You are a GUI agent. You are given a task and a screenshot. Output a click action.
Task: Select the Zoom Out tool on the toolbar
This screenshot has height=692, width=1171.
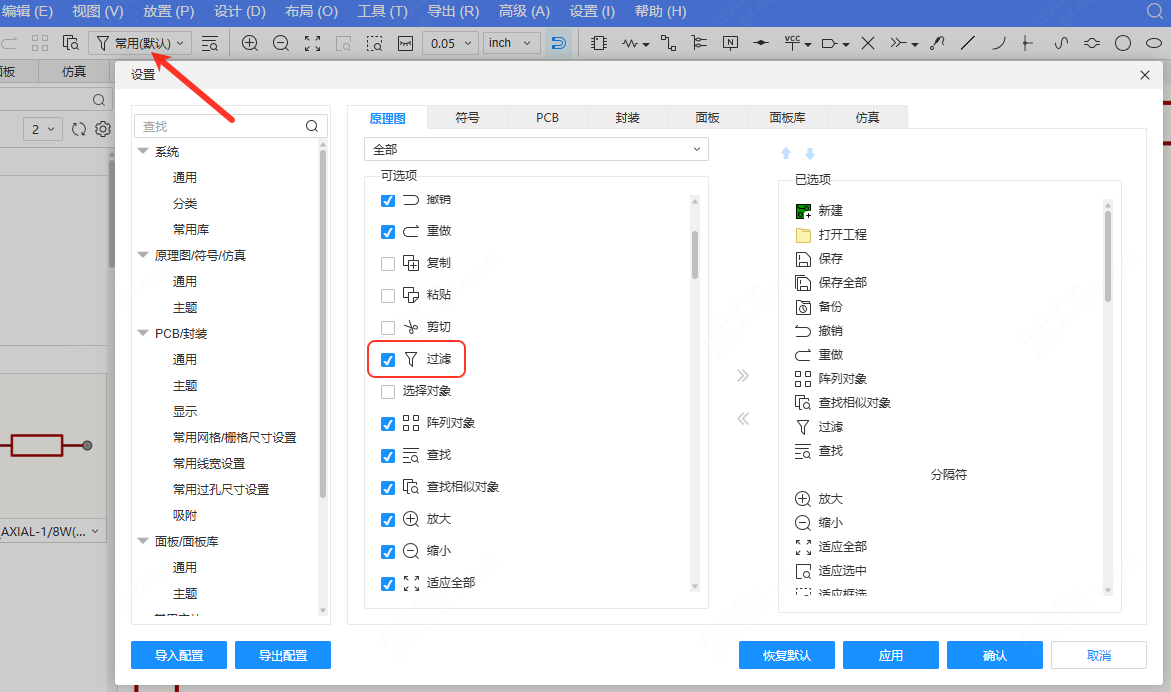tap(281, 43)
